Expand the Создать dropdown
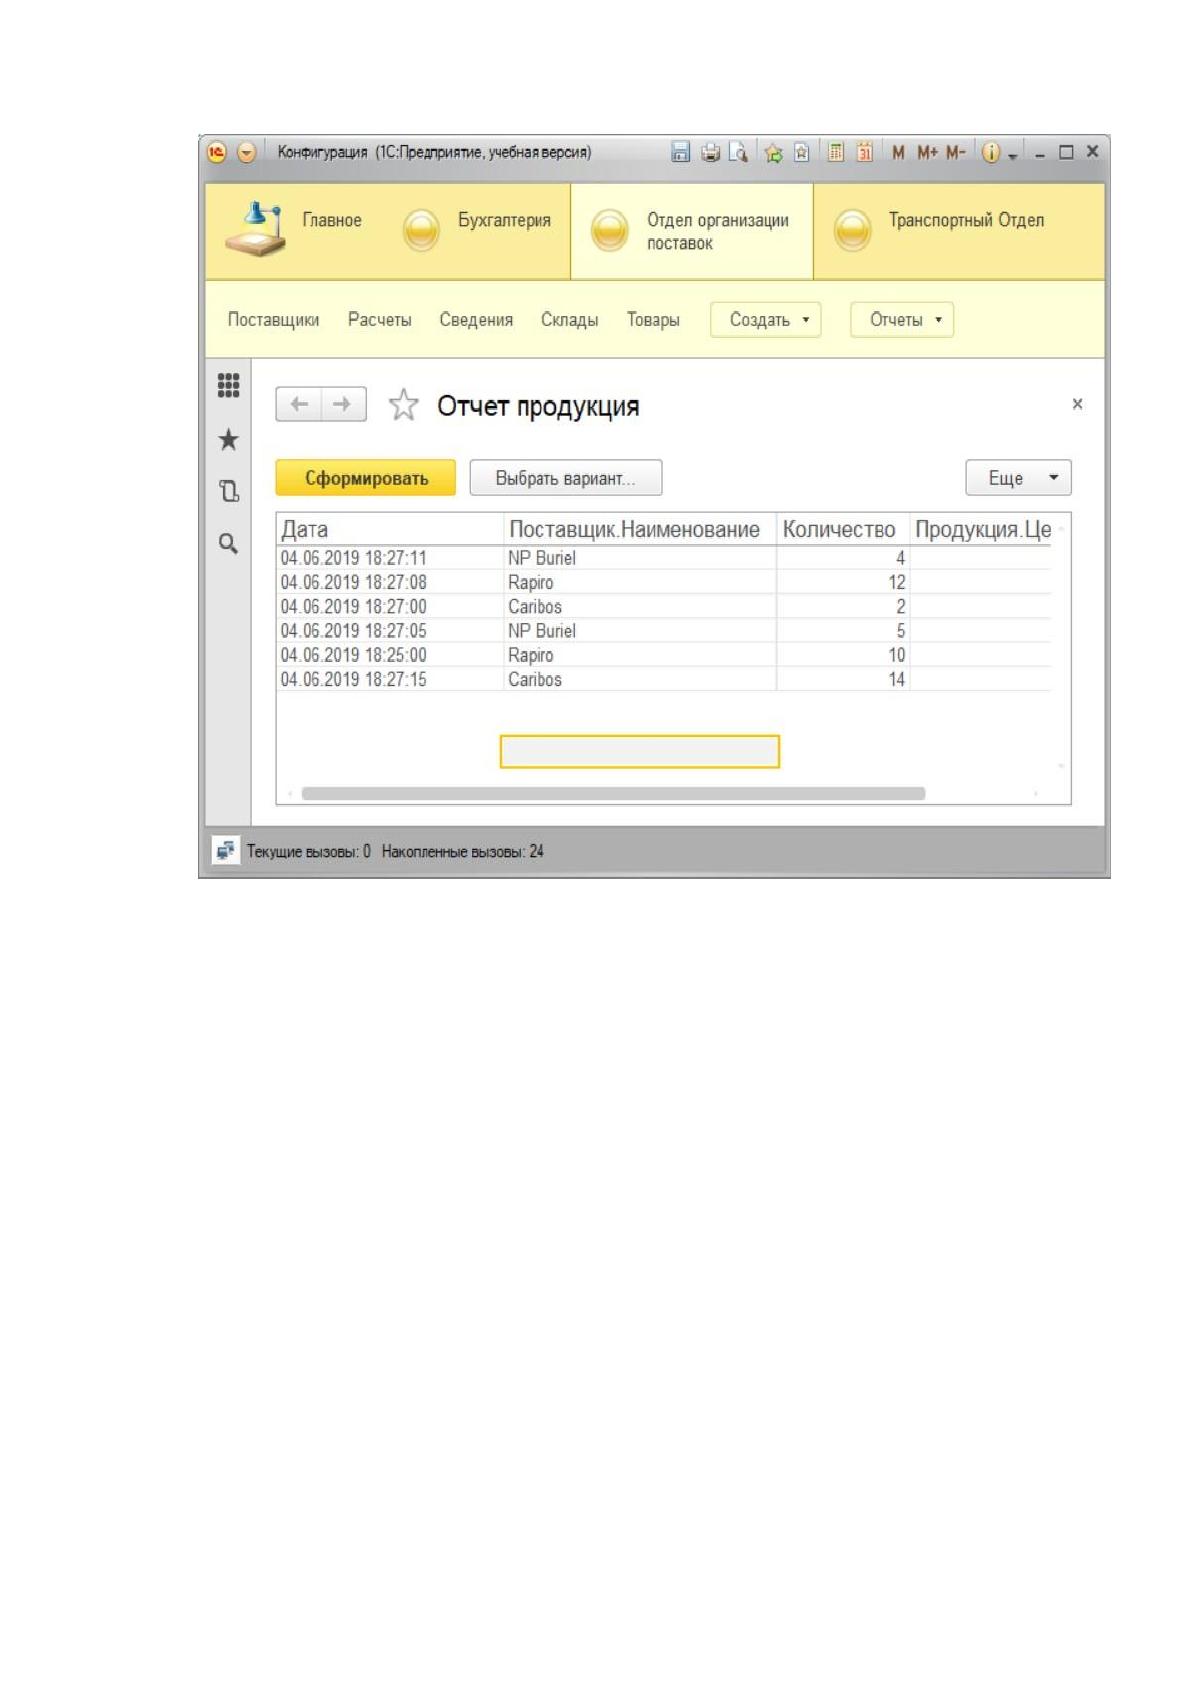This screenshot has height=1684, width=1191. tap(766, 320)
